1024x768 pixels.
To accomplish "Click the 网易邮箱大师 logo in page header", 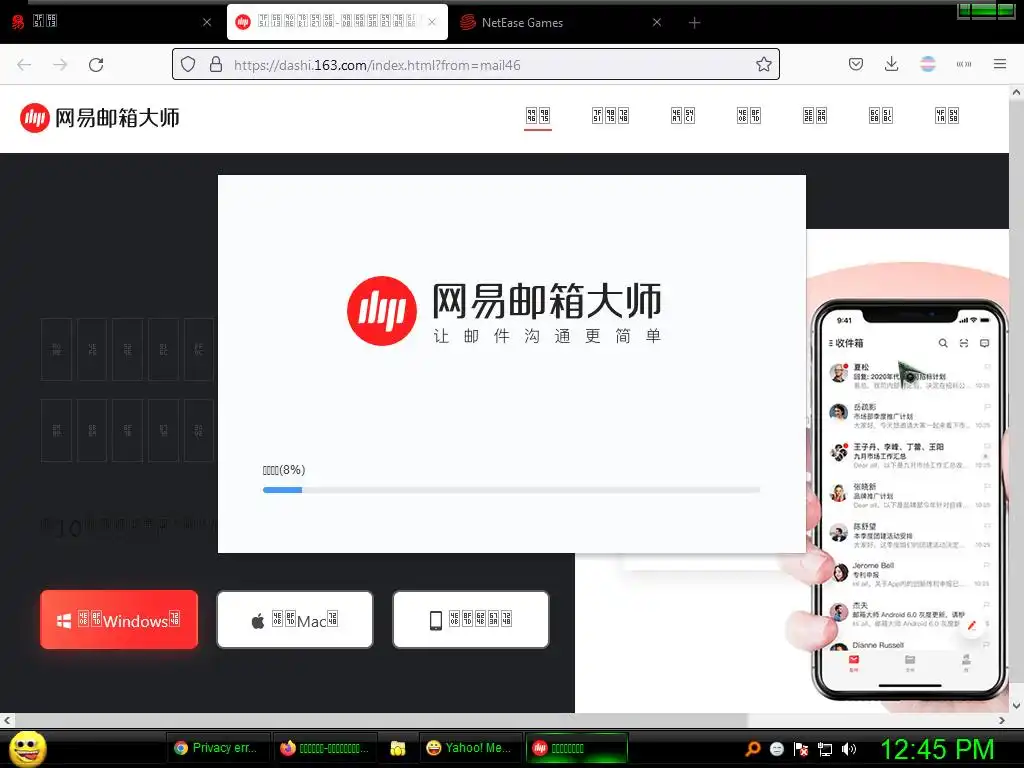I will click(x=99, y=118).
